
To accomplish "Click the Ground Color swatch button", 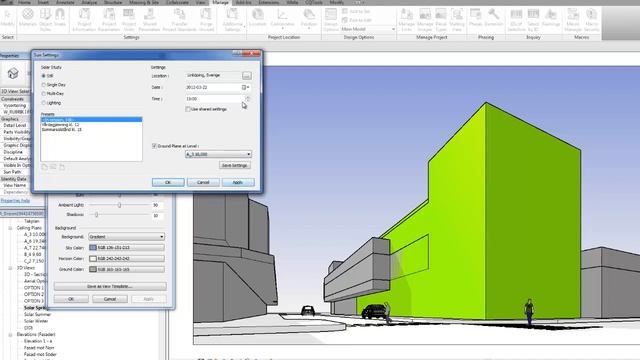I will (127, 269).
